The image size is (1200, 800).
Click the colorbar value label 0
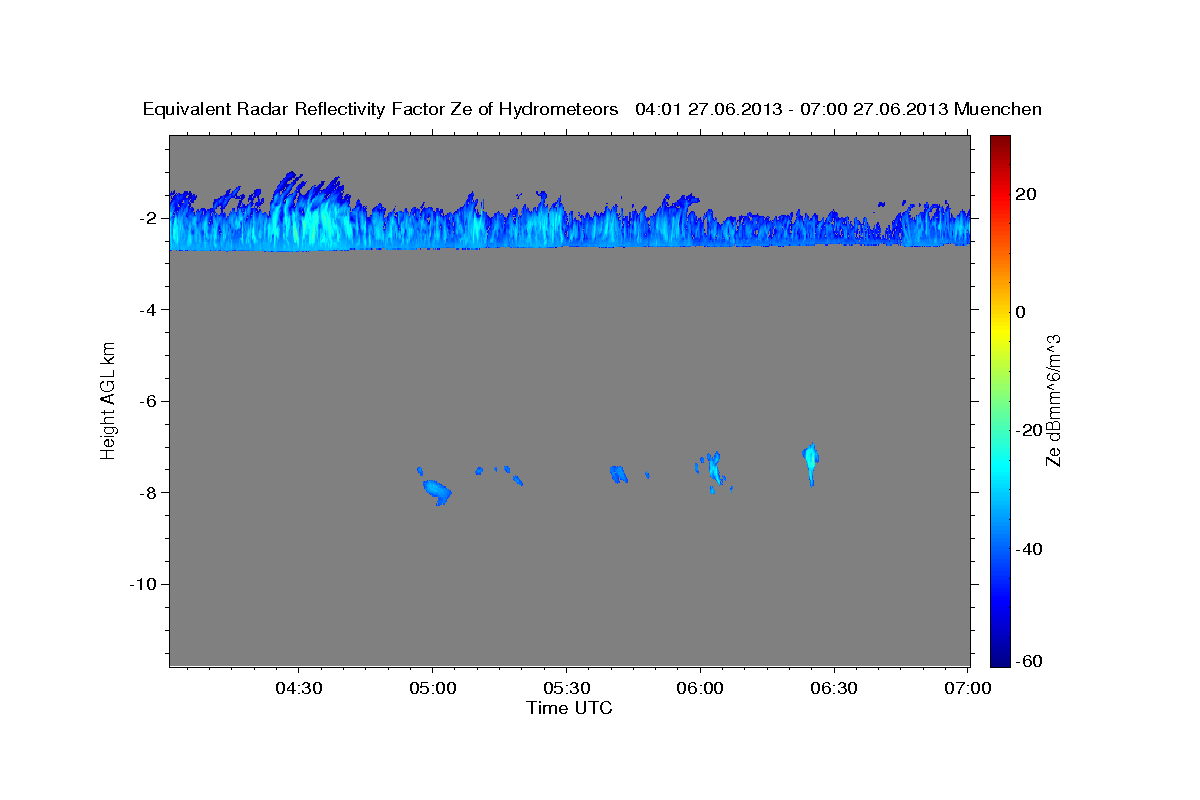(1020, 312)
